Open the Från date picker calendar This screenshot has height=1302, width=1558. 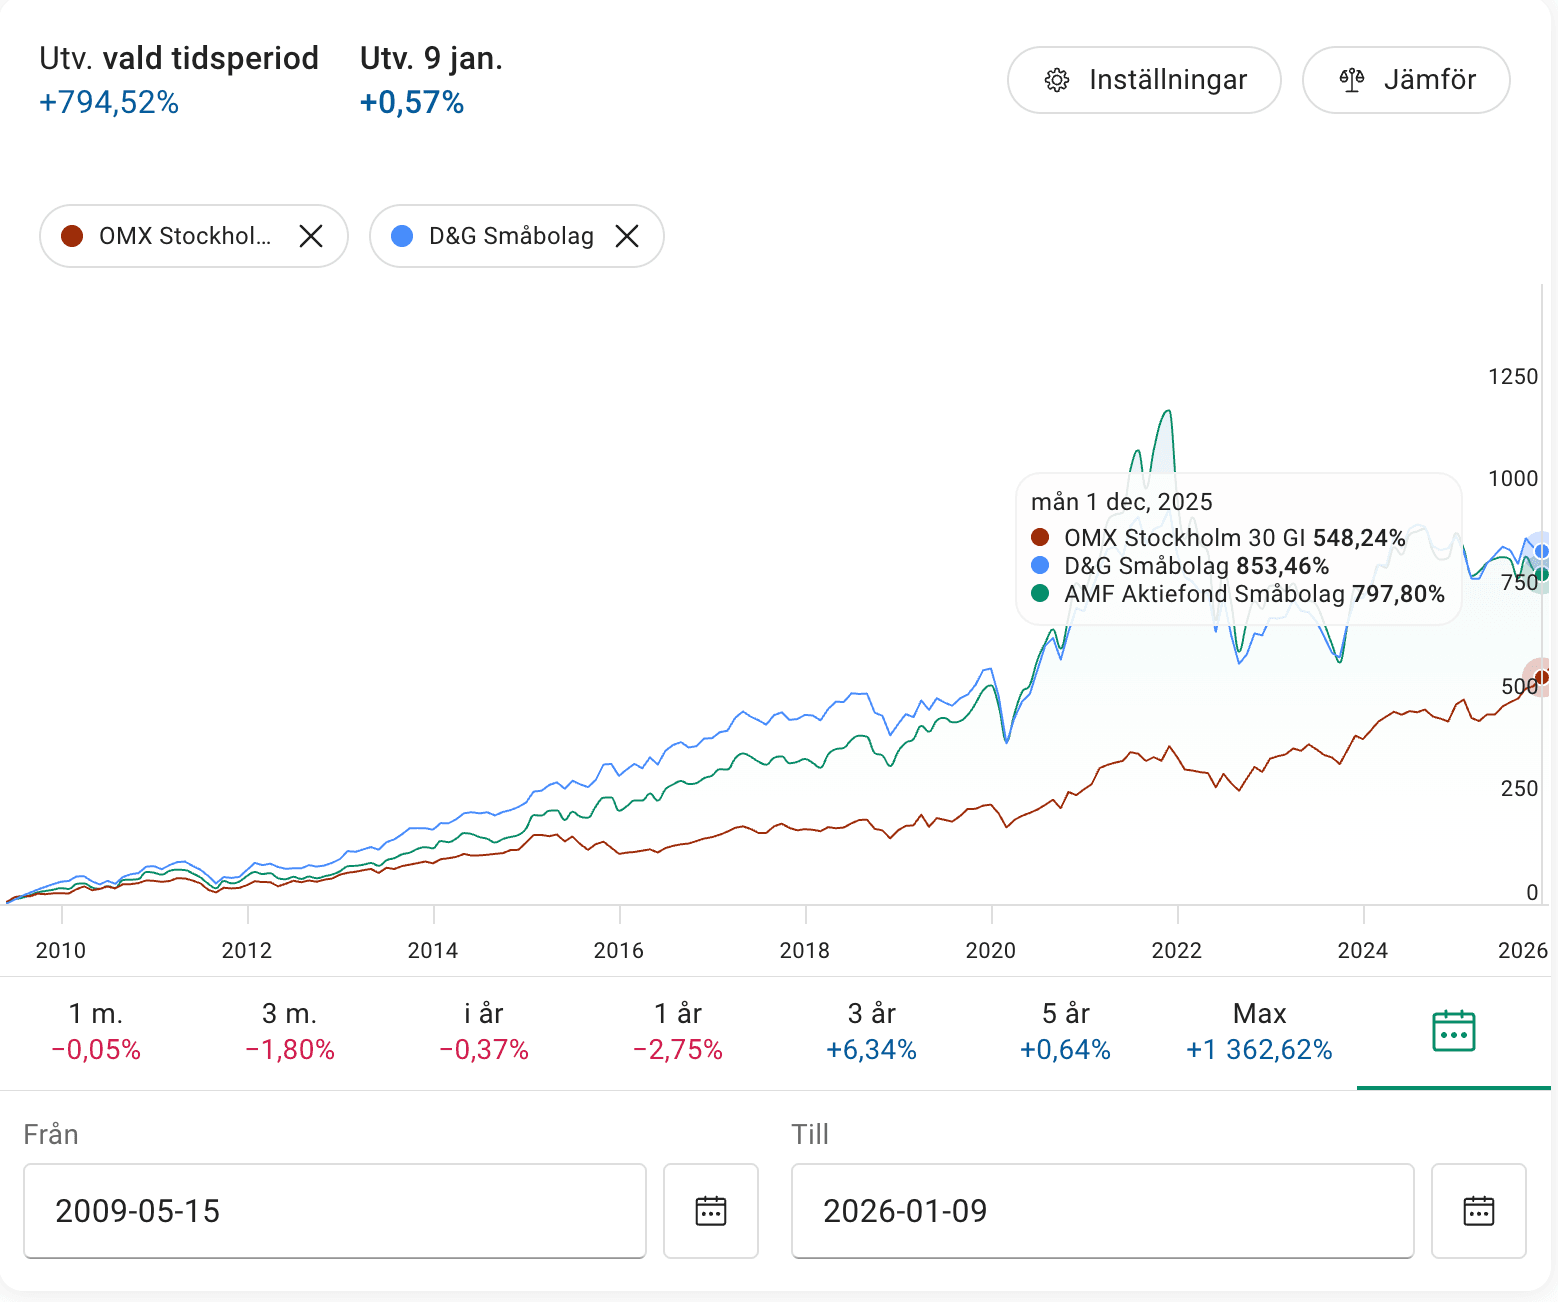710,1211
